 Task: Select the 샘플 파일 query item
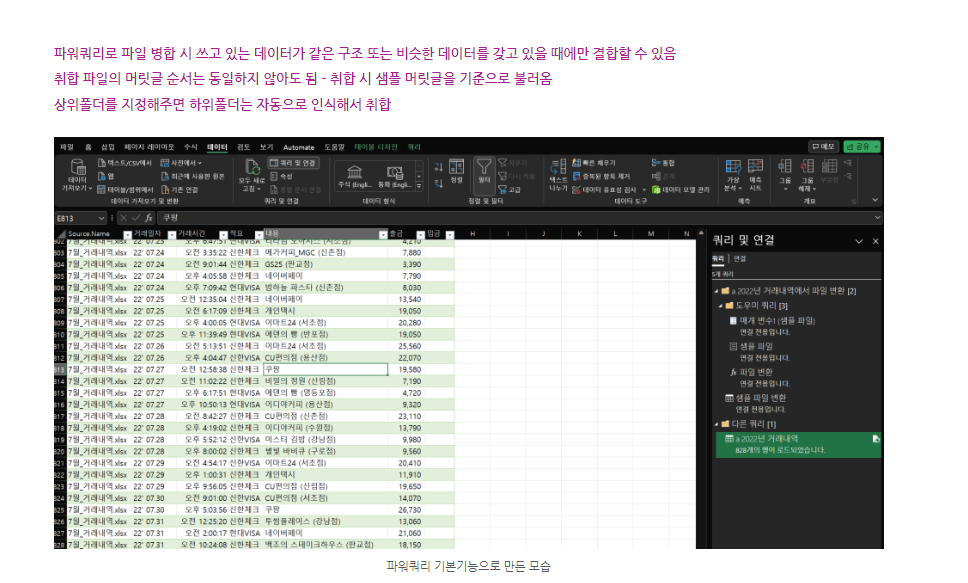756,346
